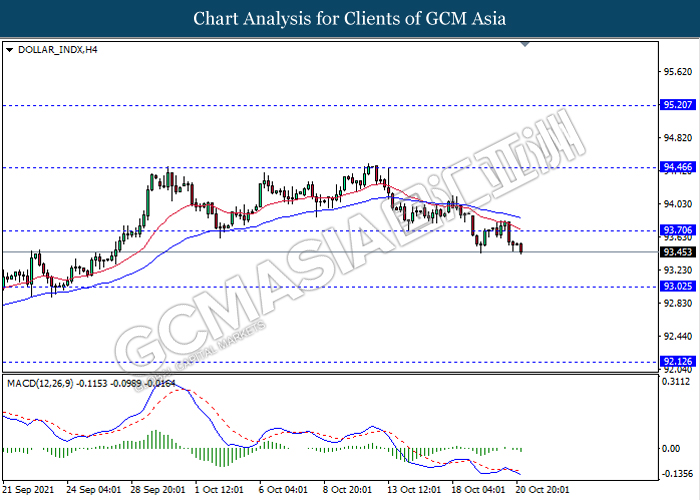Select the 92.126 price level label
This screenshot has width=700, height=500.
678,362
